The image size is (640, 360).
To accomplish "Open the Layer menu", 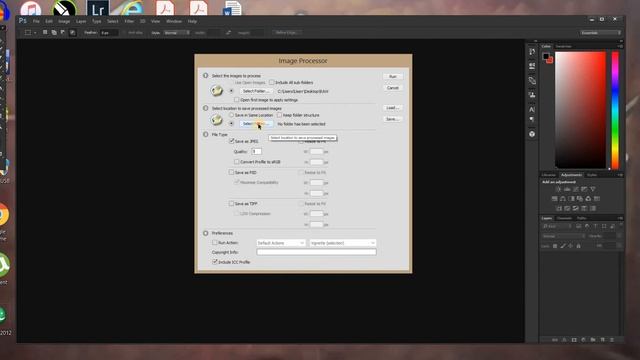I will [x=81, y=21].
